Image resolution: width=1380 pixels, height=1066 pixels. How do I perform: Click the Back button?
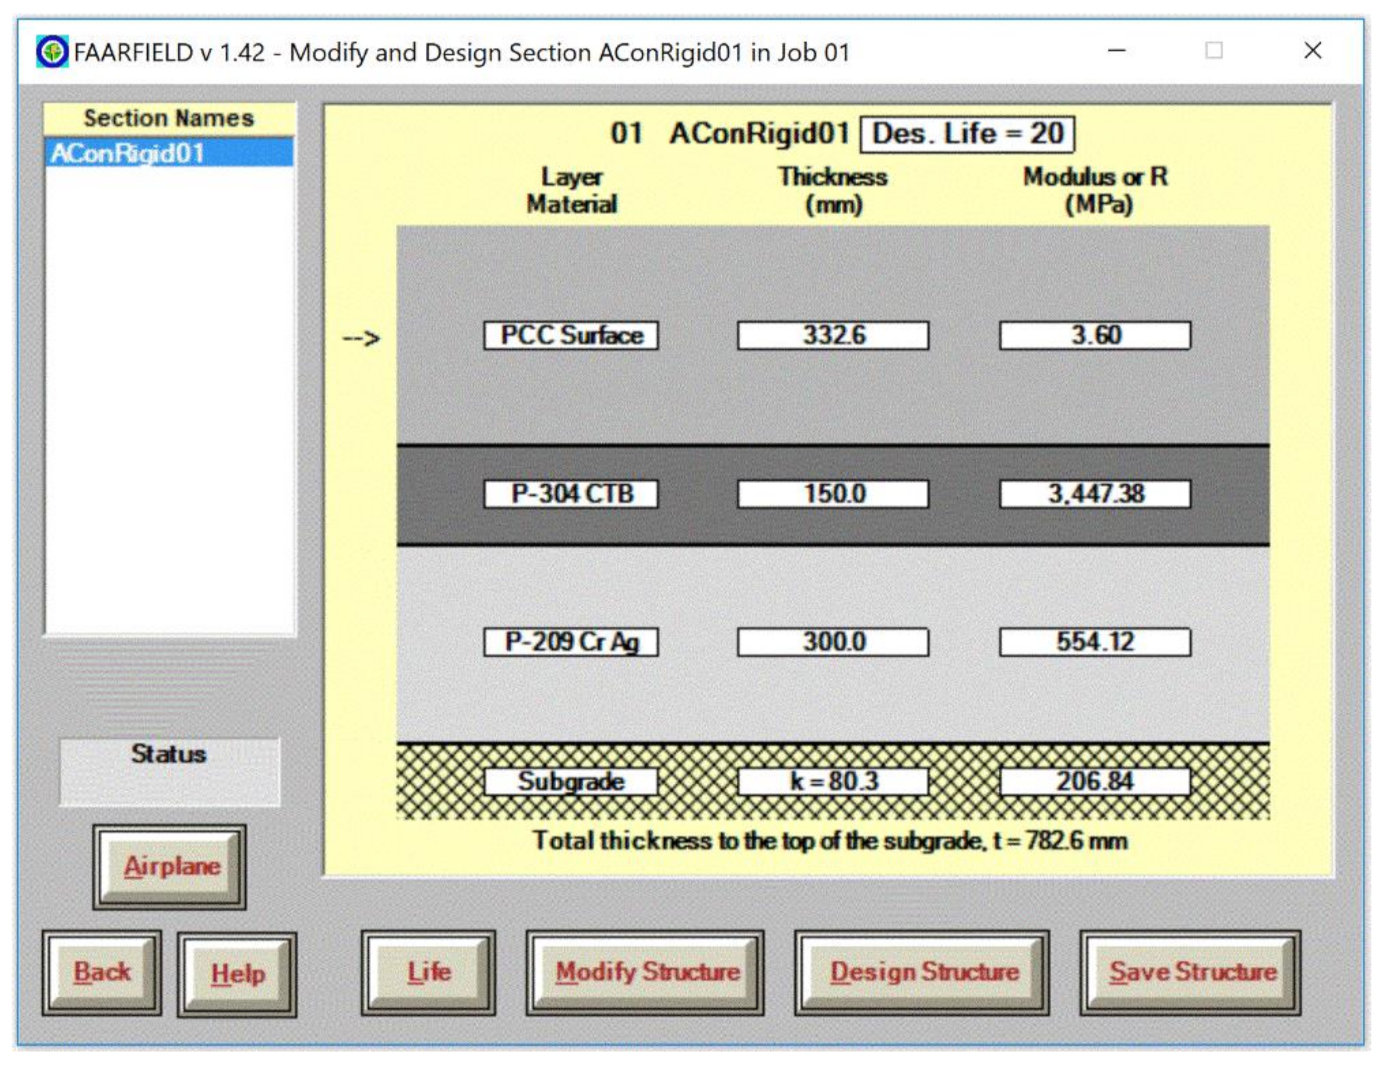pyautogui.click(x=102, y=972)
